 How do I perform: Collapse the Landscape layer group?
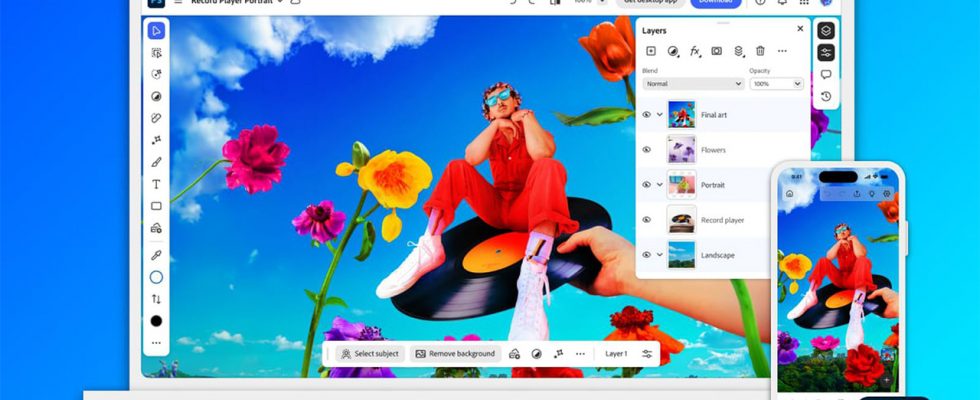659,255
